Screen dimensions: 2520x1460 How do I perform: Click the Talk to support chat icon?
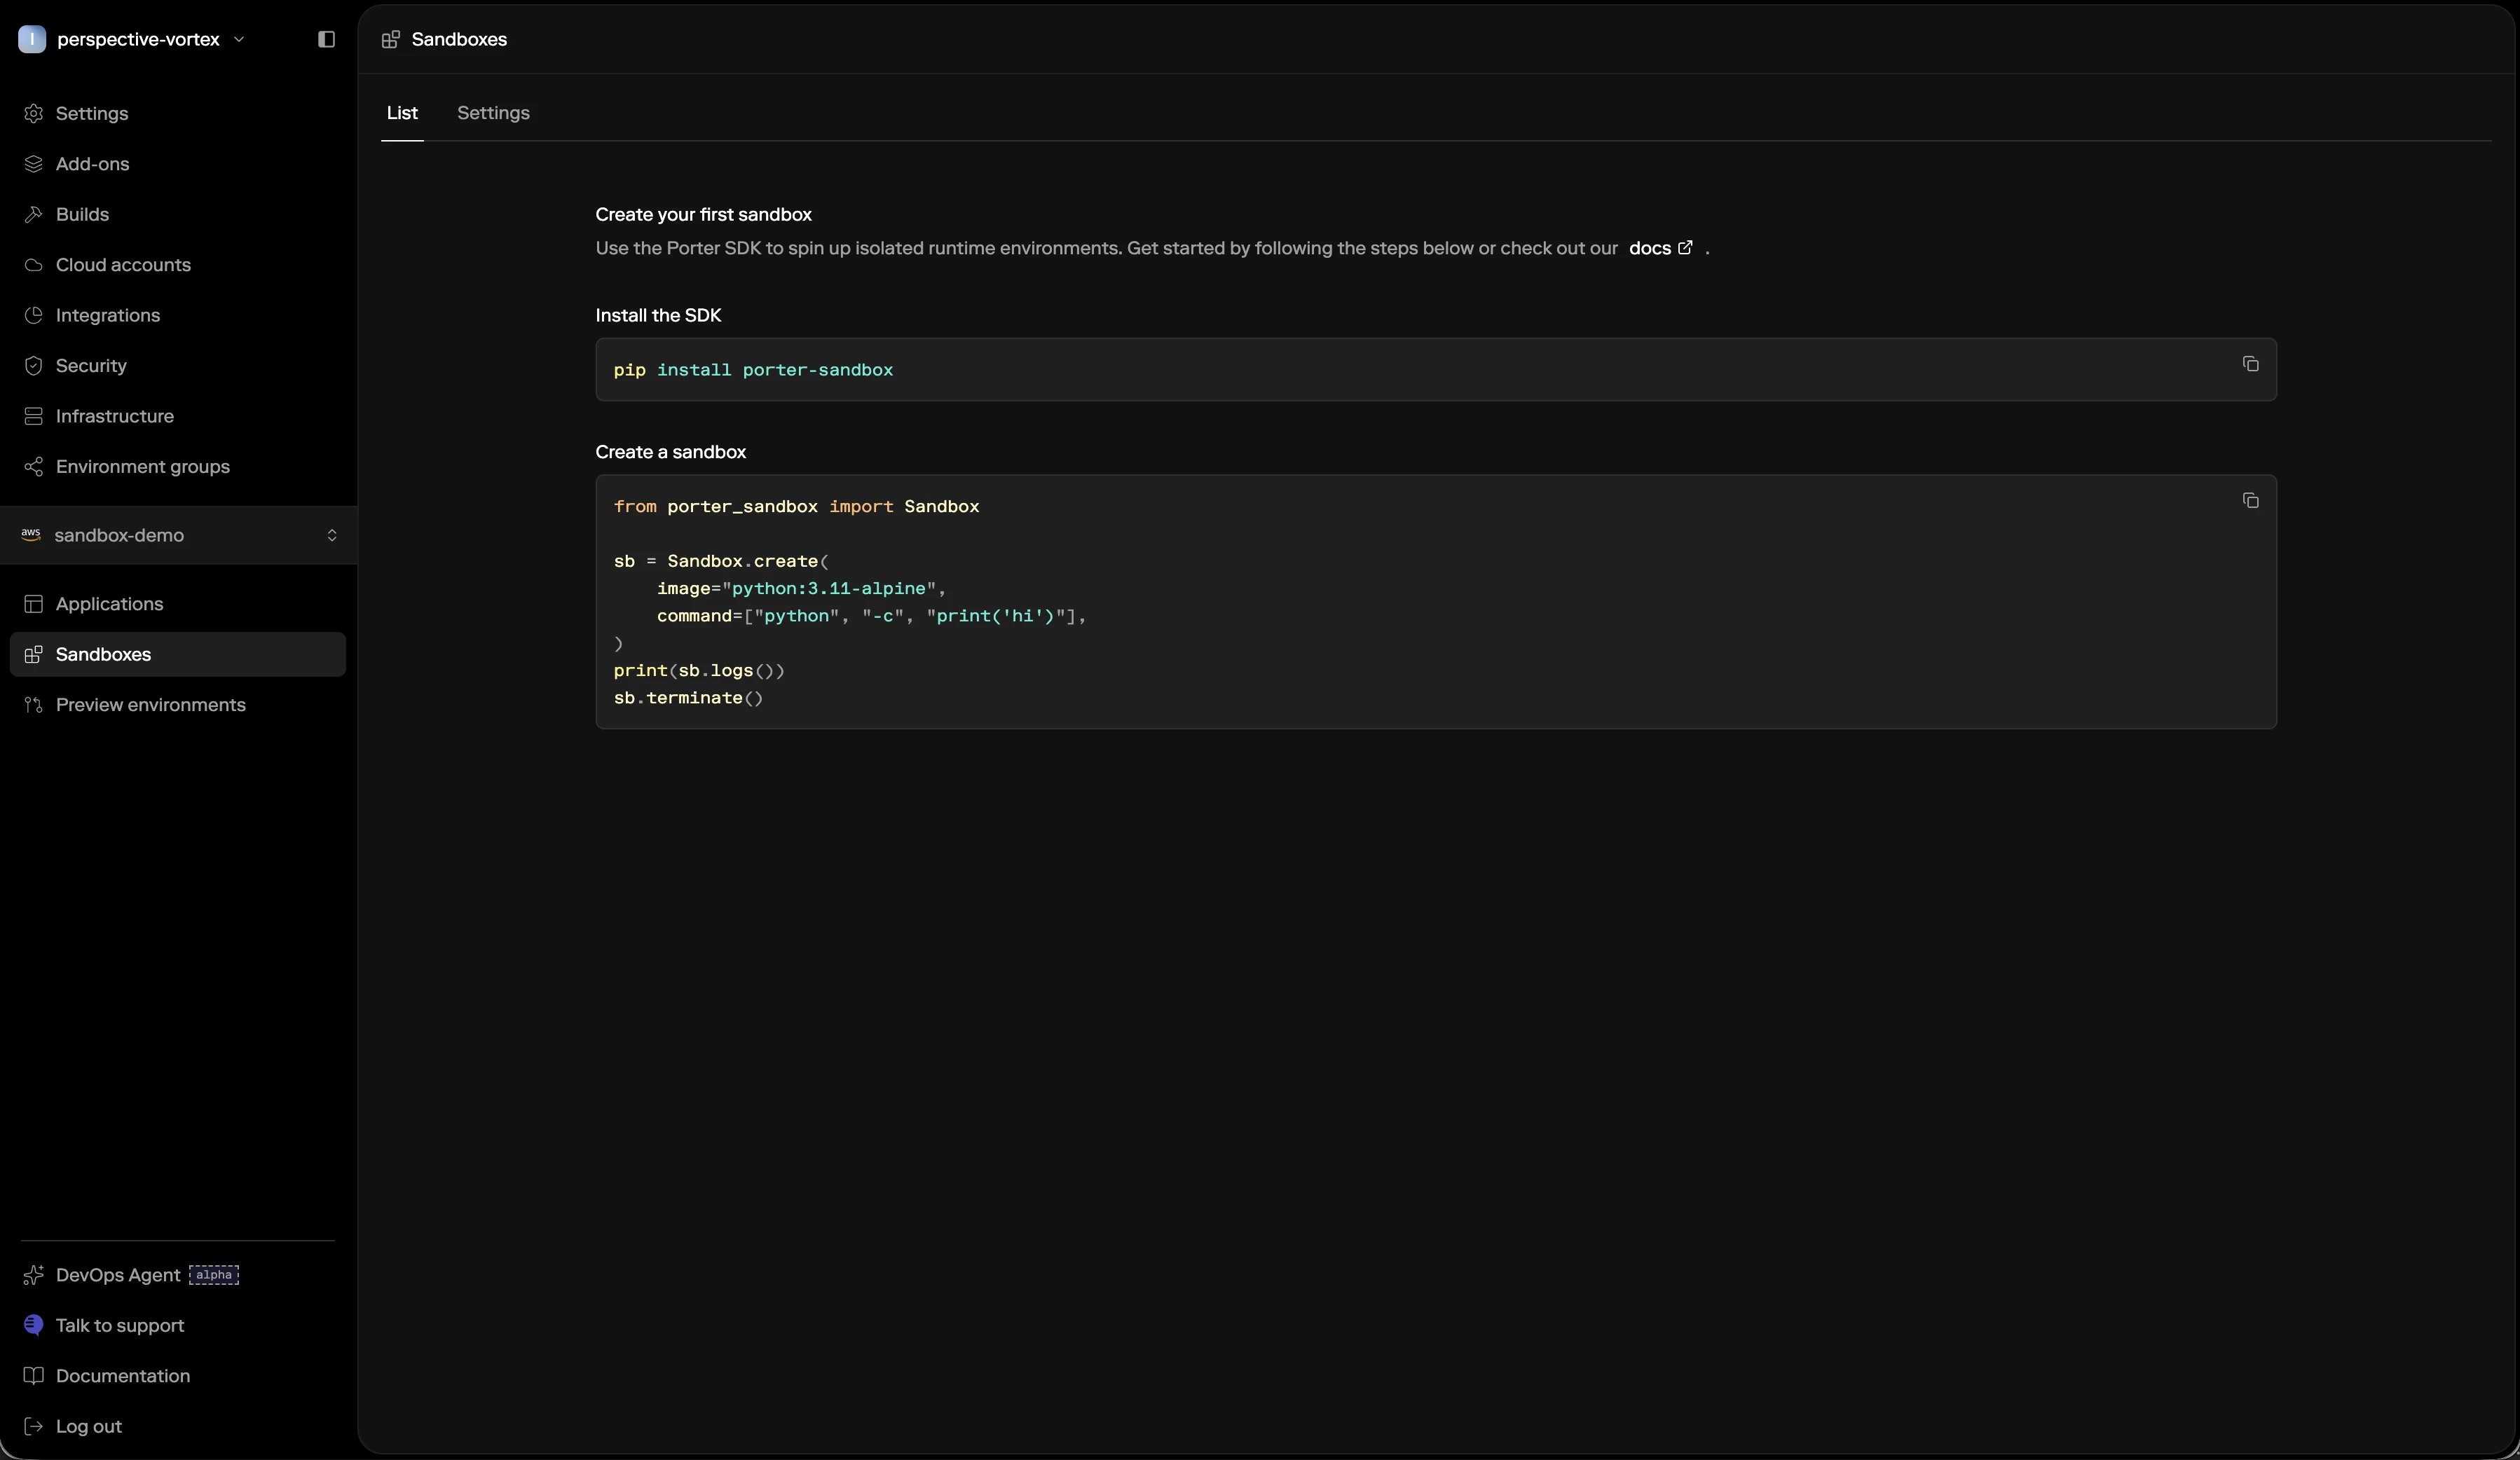click(x=33, y=1325)
